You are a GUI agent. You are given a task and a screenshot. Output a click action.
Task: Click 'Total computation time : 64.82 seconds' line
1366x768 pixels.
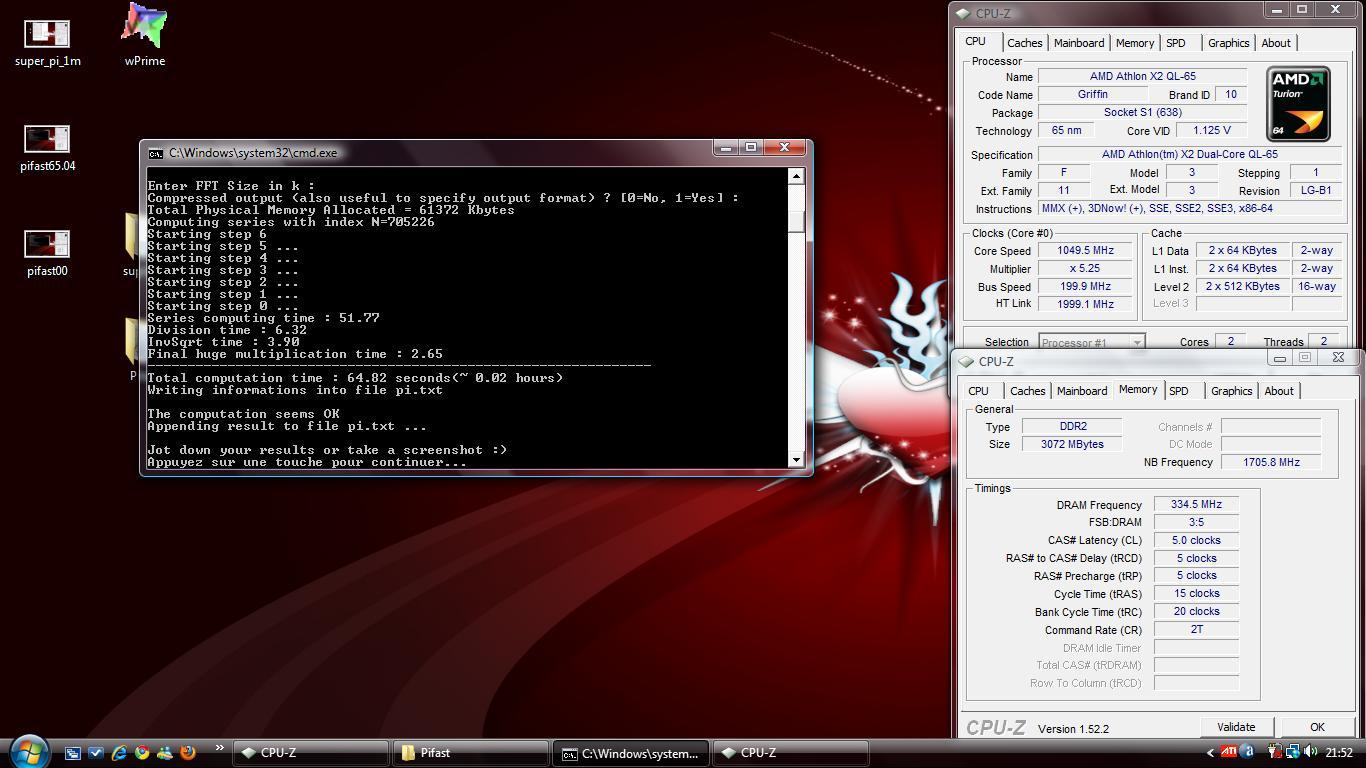pos(355,378)
